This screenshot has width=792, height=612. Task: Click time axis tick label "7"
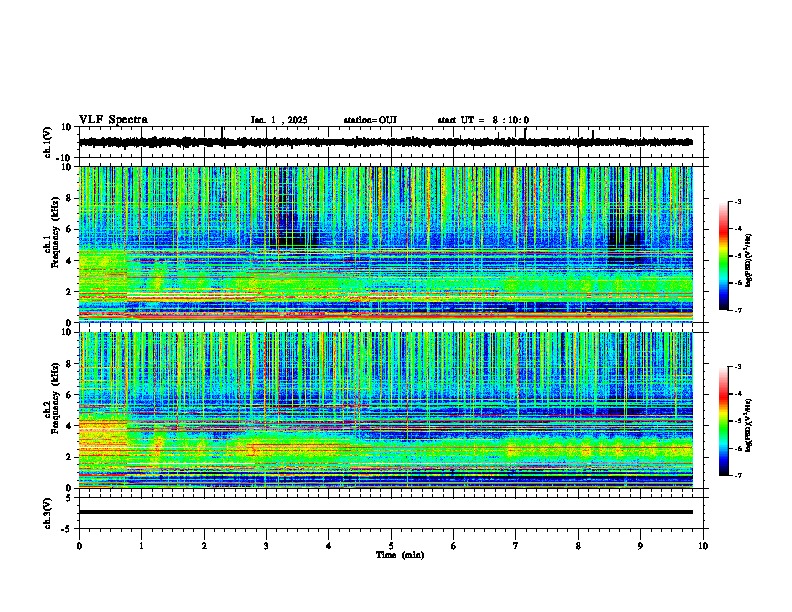click(x=516, y=546)
